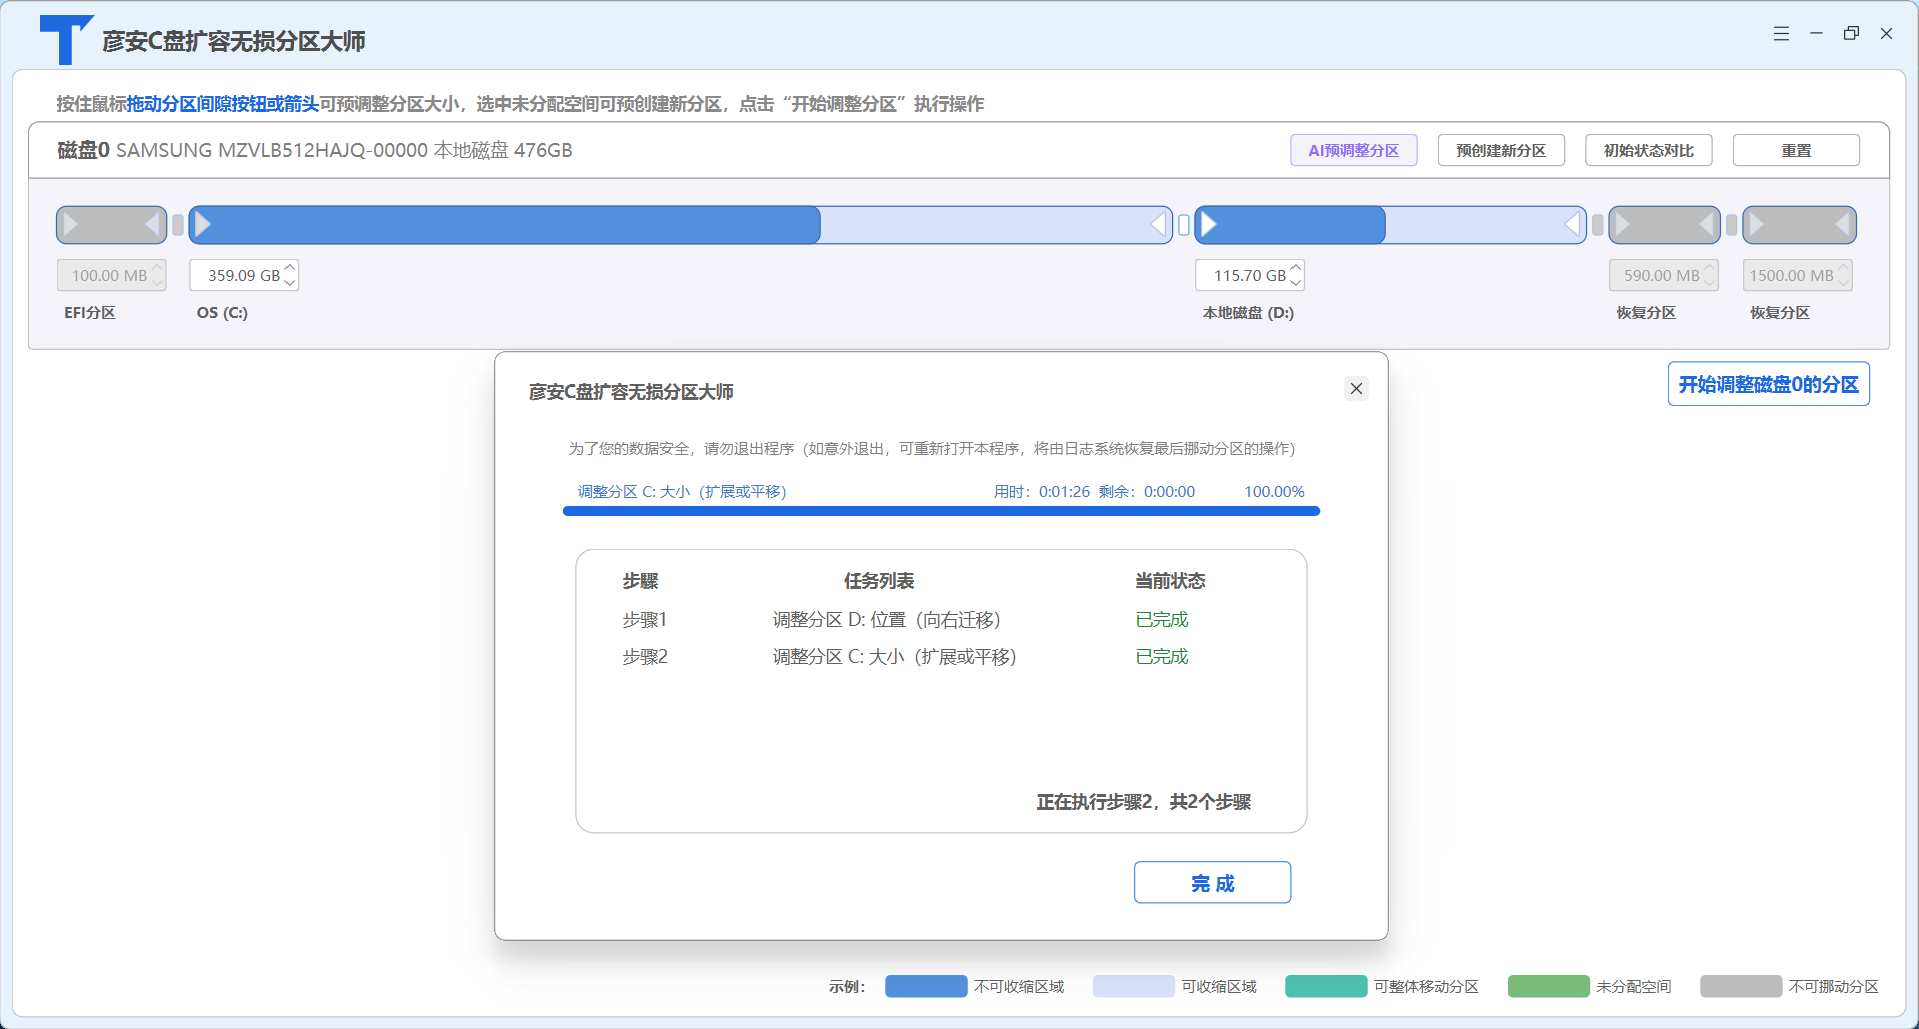1919x1029 pixels.
Task: Click the left arrow of the EFI partition block
Action: [71, 225]
